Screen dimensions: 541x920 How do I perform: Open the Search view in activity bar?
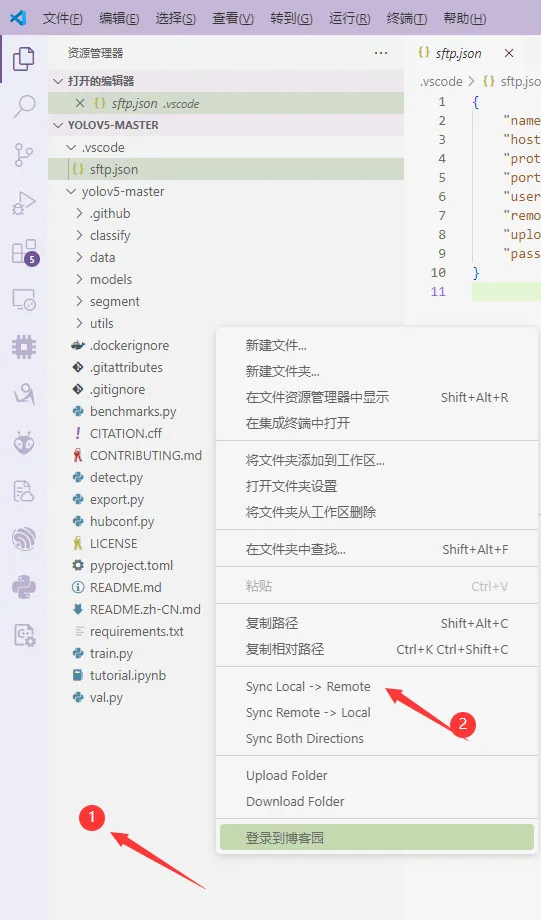(24, 106)
